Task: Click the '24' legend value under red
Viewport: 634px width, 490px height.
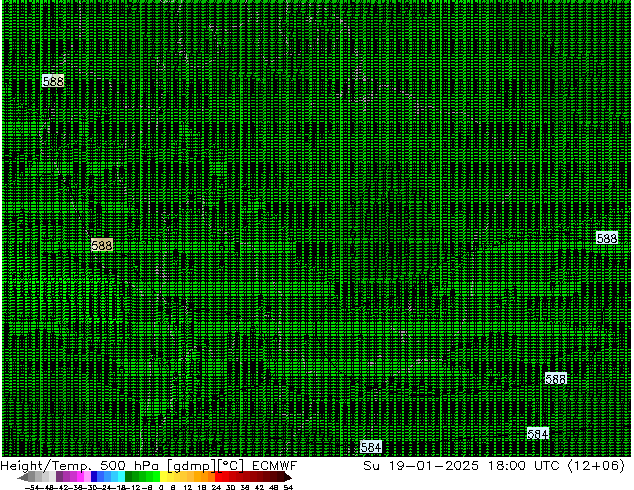Action: [216, 487]
